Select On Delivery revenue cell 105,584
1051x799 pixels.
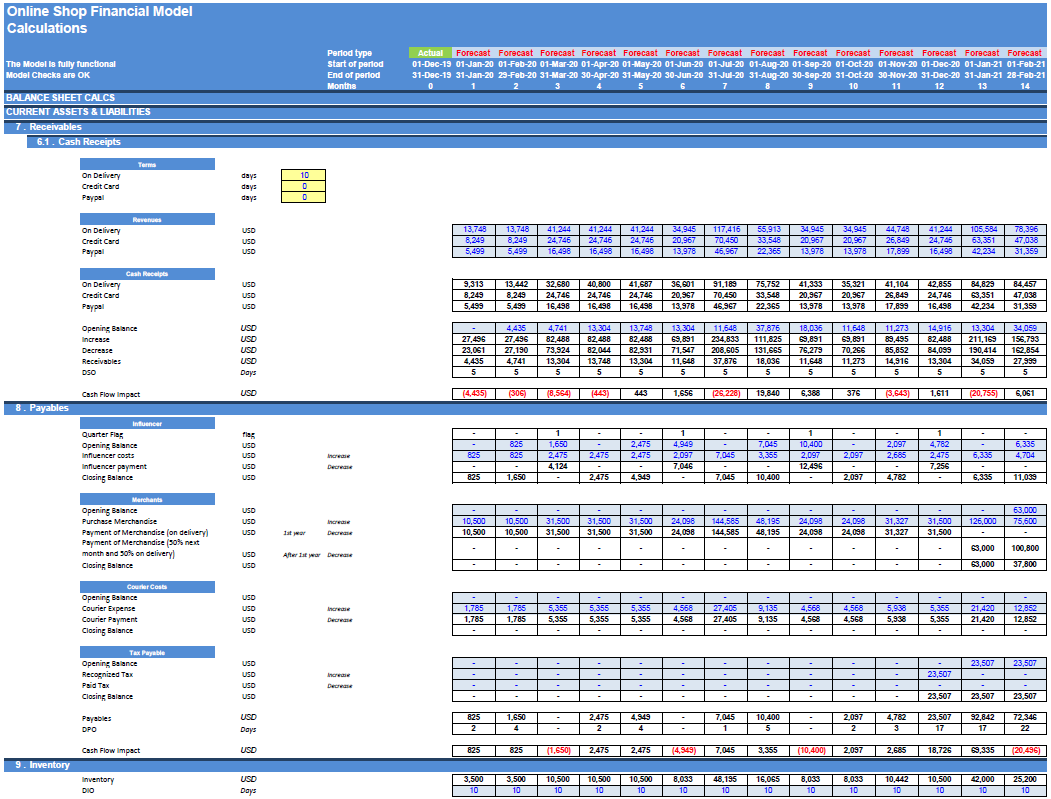pos(983,229)
